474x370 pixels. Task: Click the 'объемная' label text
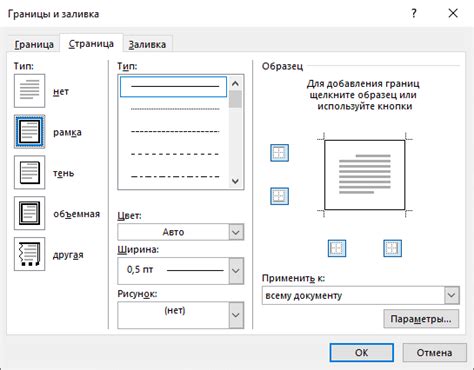click(x=77, y=214)
